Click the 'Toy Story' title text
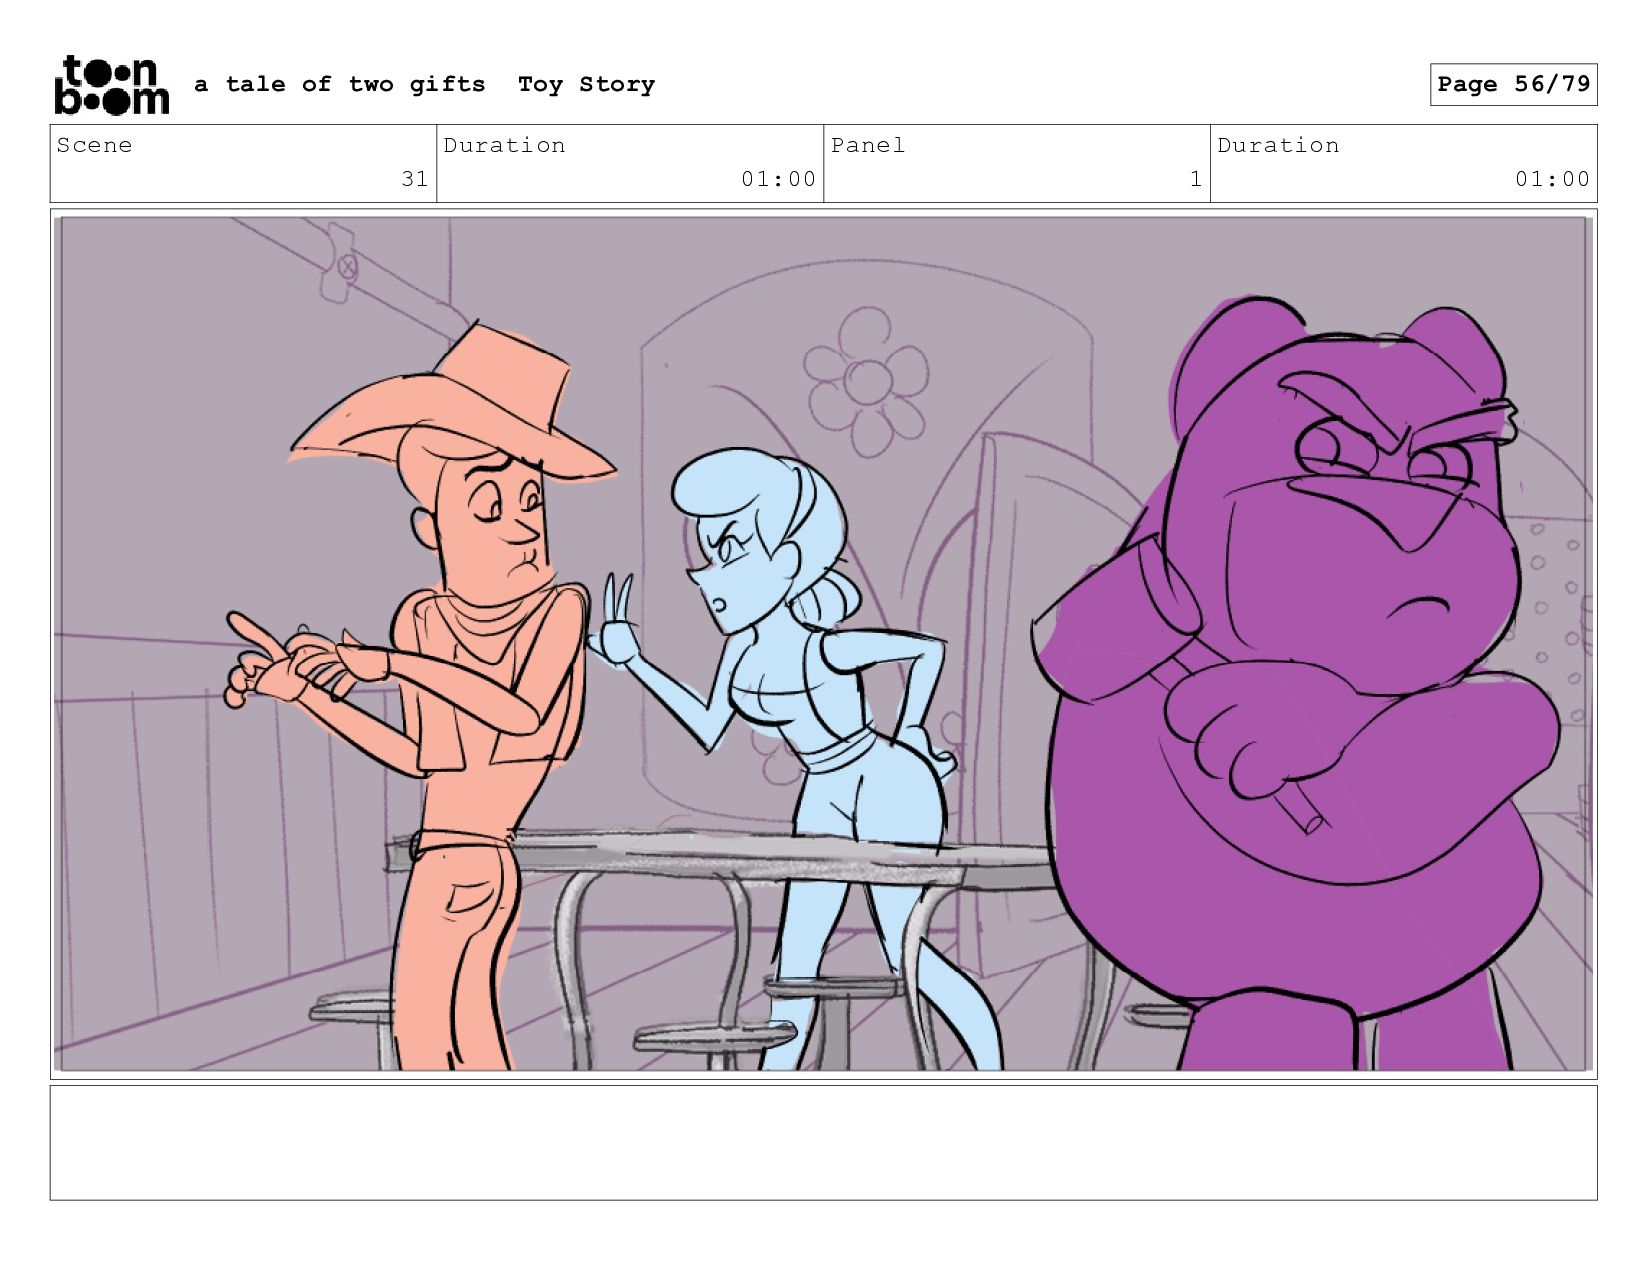1650x1275 pixels. [586, 85]
